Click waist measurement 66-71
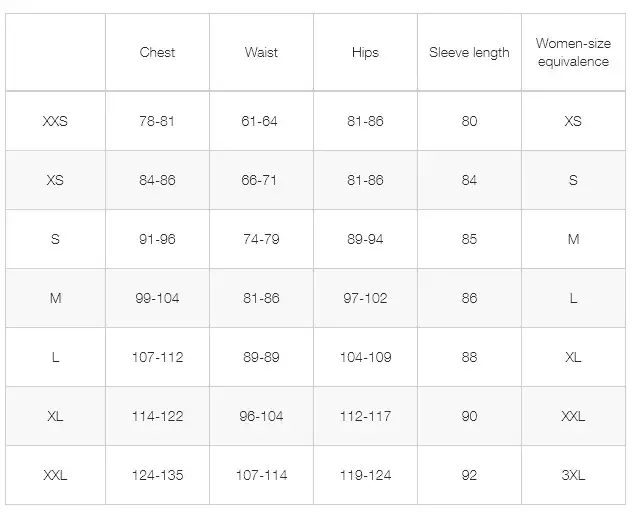The height and width of the screenshot is (521, 632). point(261,180)
